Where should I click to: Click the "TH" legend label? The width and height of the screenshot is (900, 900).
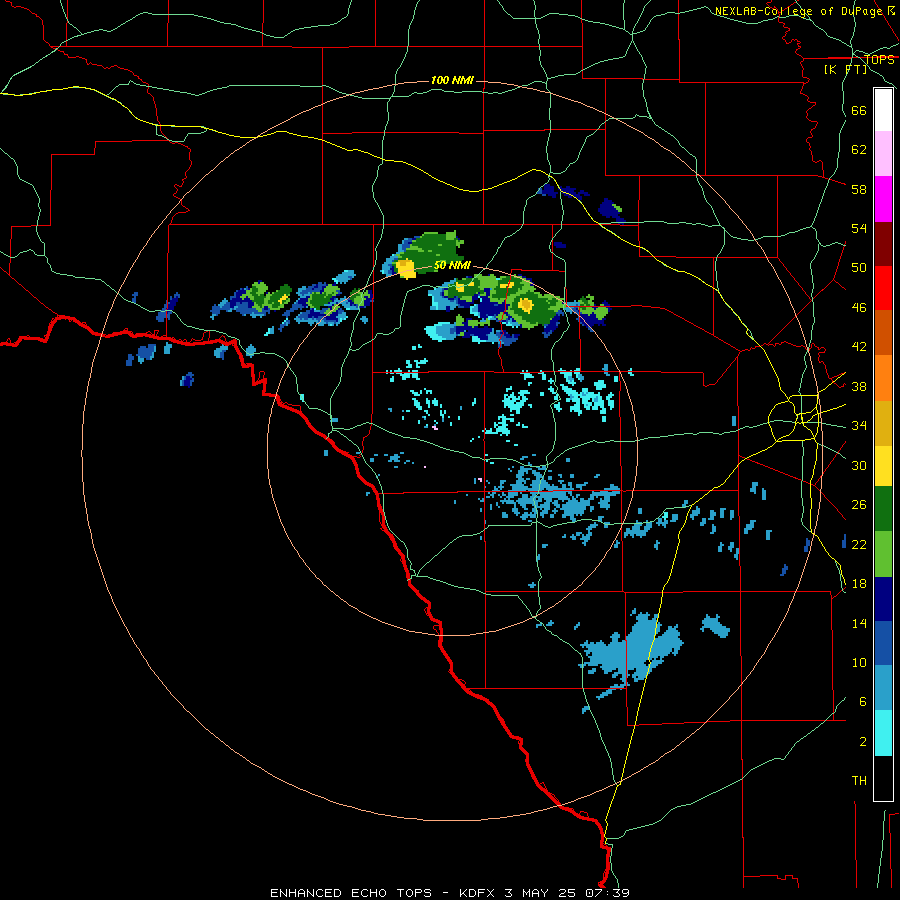(x=859, y=781)
